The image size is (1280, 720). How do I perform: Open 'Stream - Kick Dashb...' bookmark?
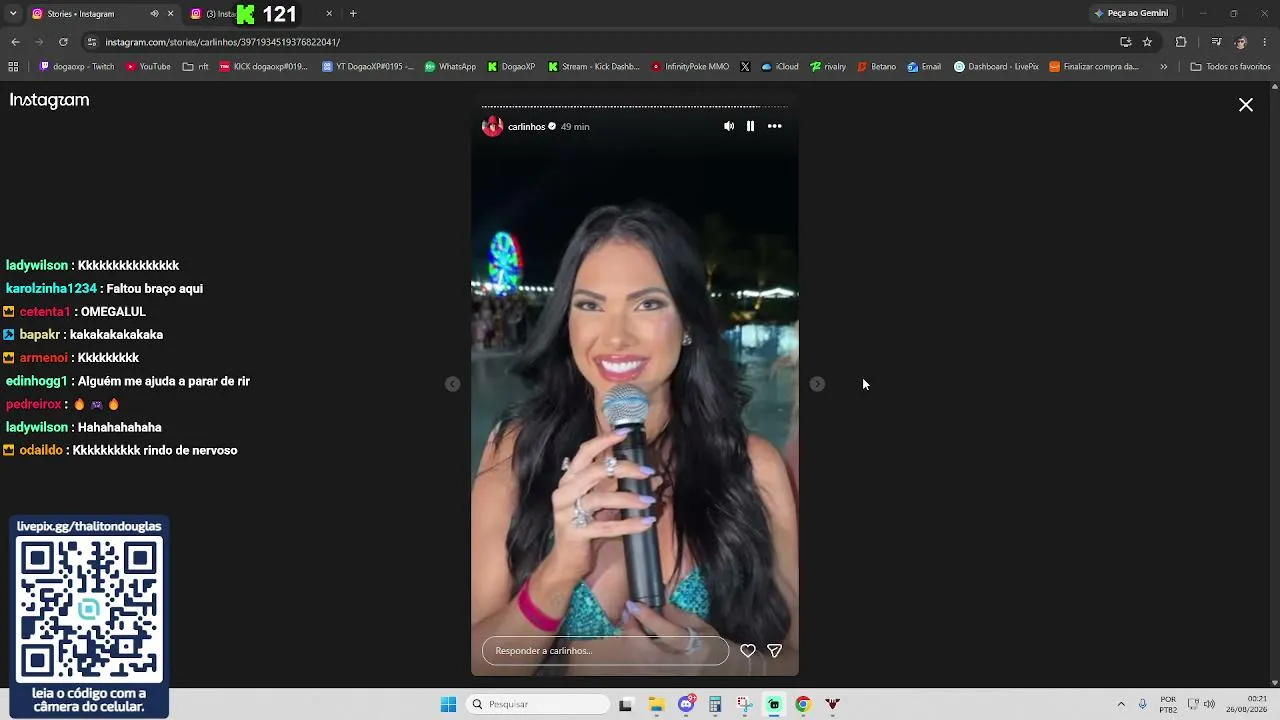click(593, 67)
